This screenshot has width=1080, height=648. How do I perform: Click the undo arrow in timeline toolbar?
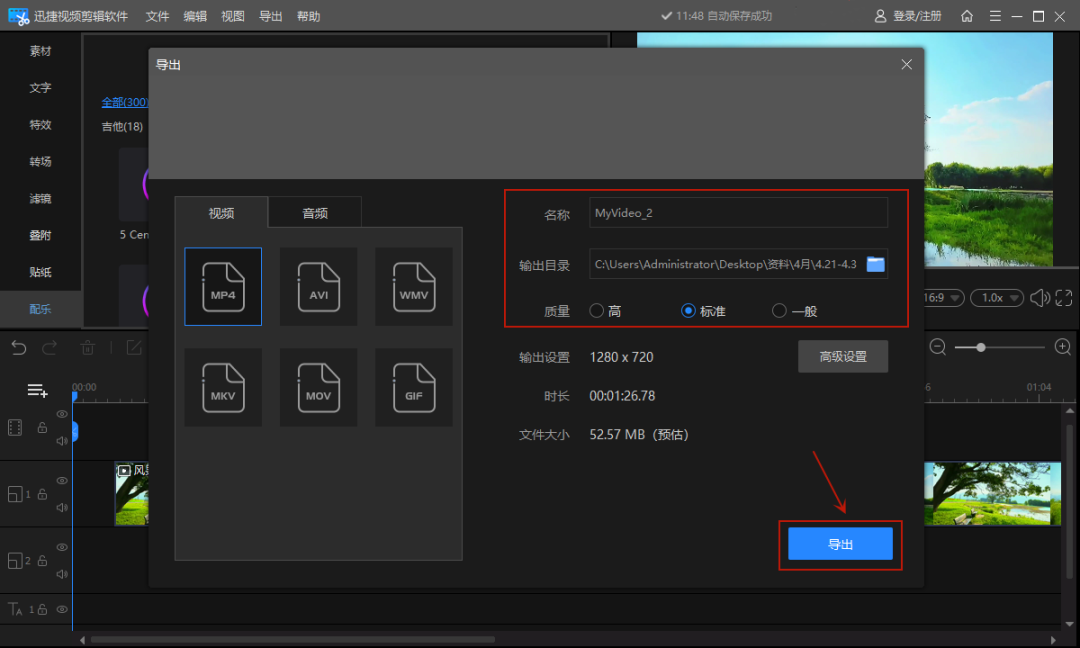pos(19,348)
